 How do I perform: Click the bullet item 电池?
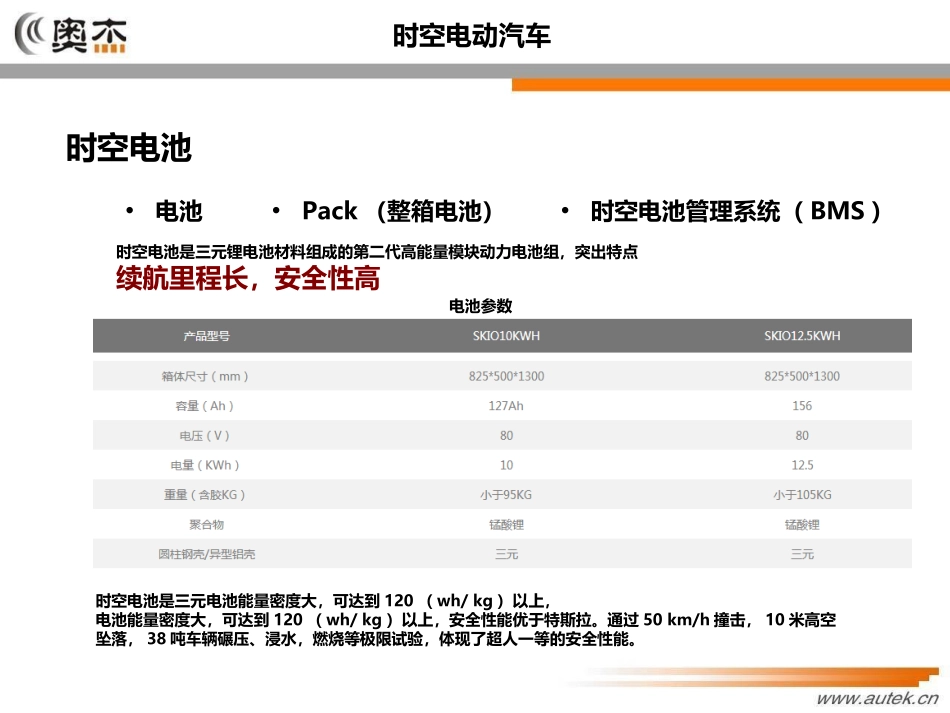[178, 211]
